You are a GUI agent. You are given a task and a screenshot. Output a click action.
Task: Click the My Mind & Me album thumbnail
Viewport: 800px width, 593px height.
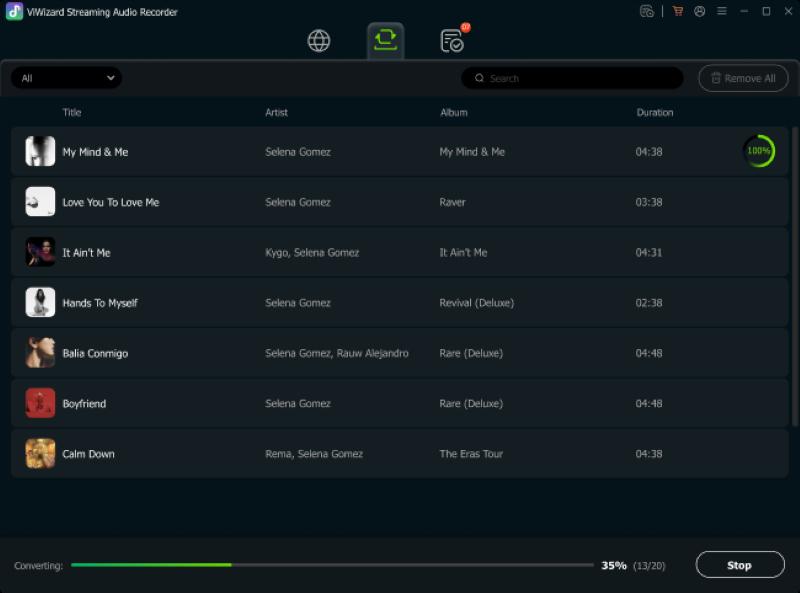40,151
